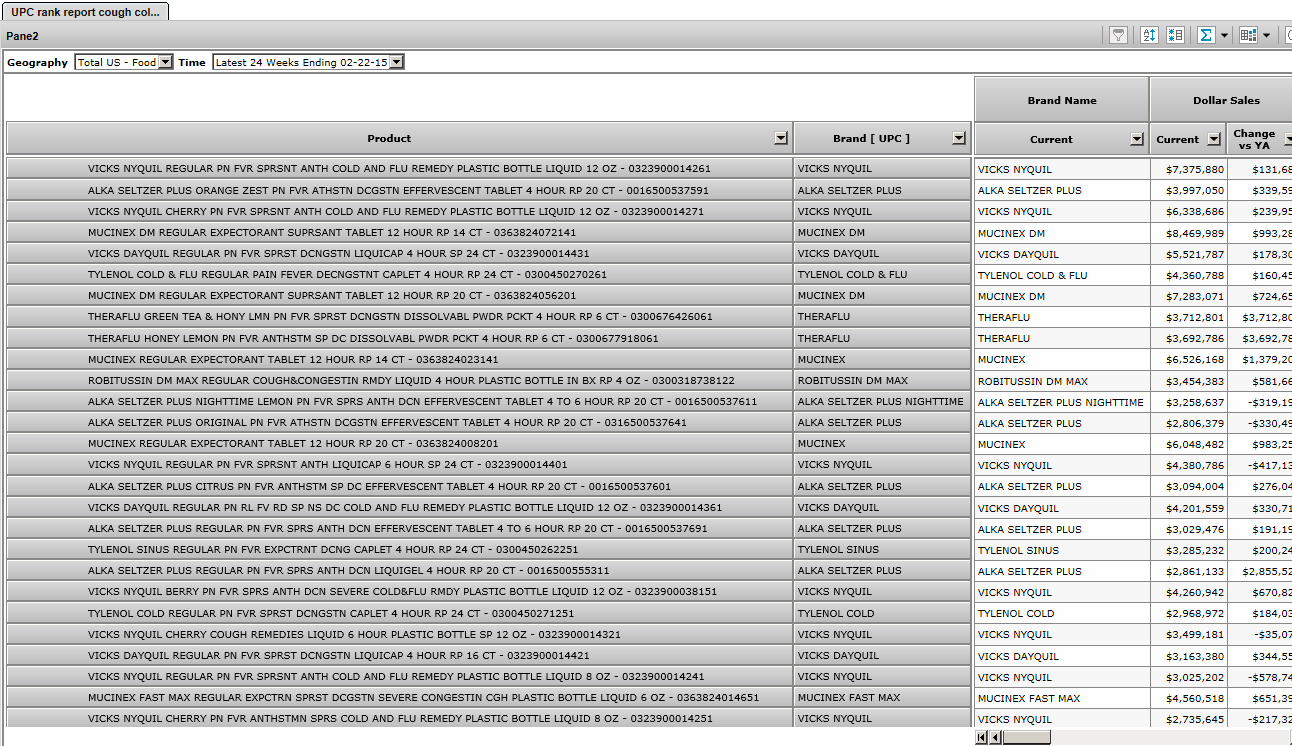Open the Sigma totals dropdown arrow

(1224, 35)
